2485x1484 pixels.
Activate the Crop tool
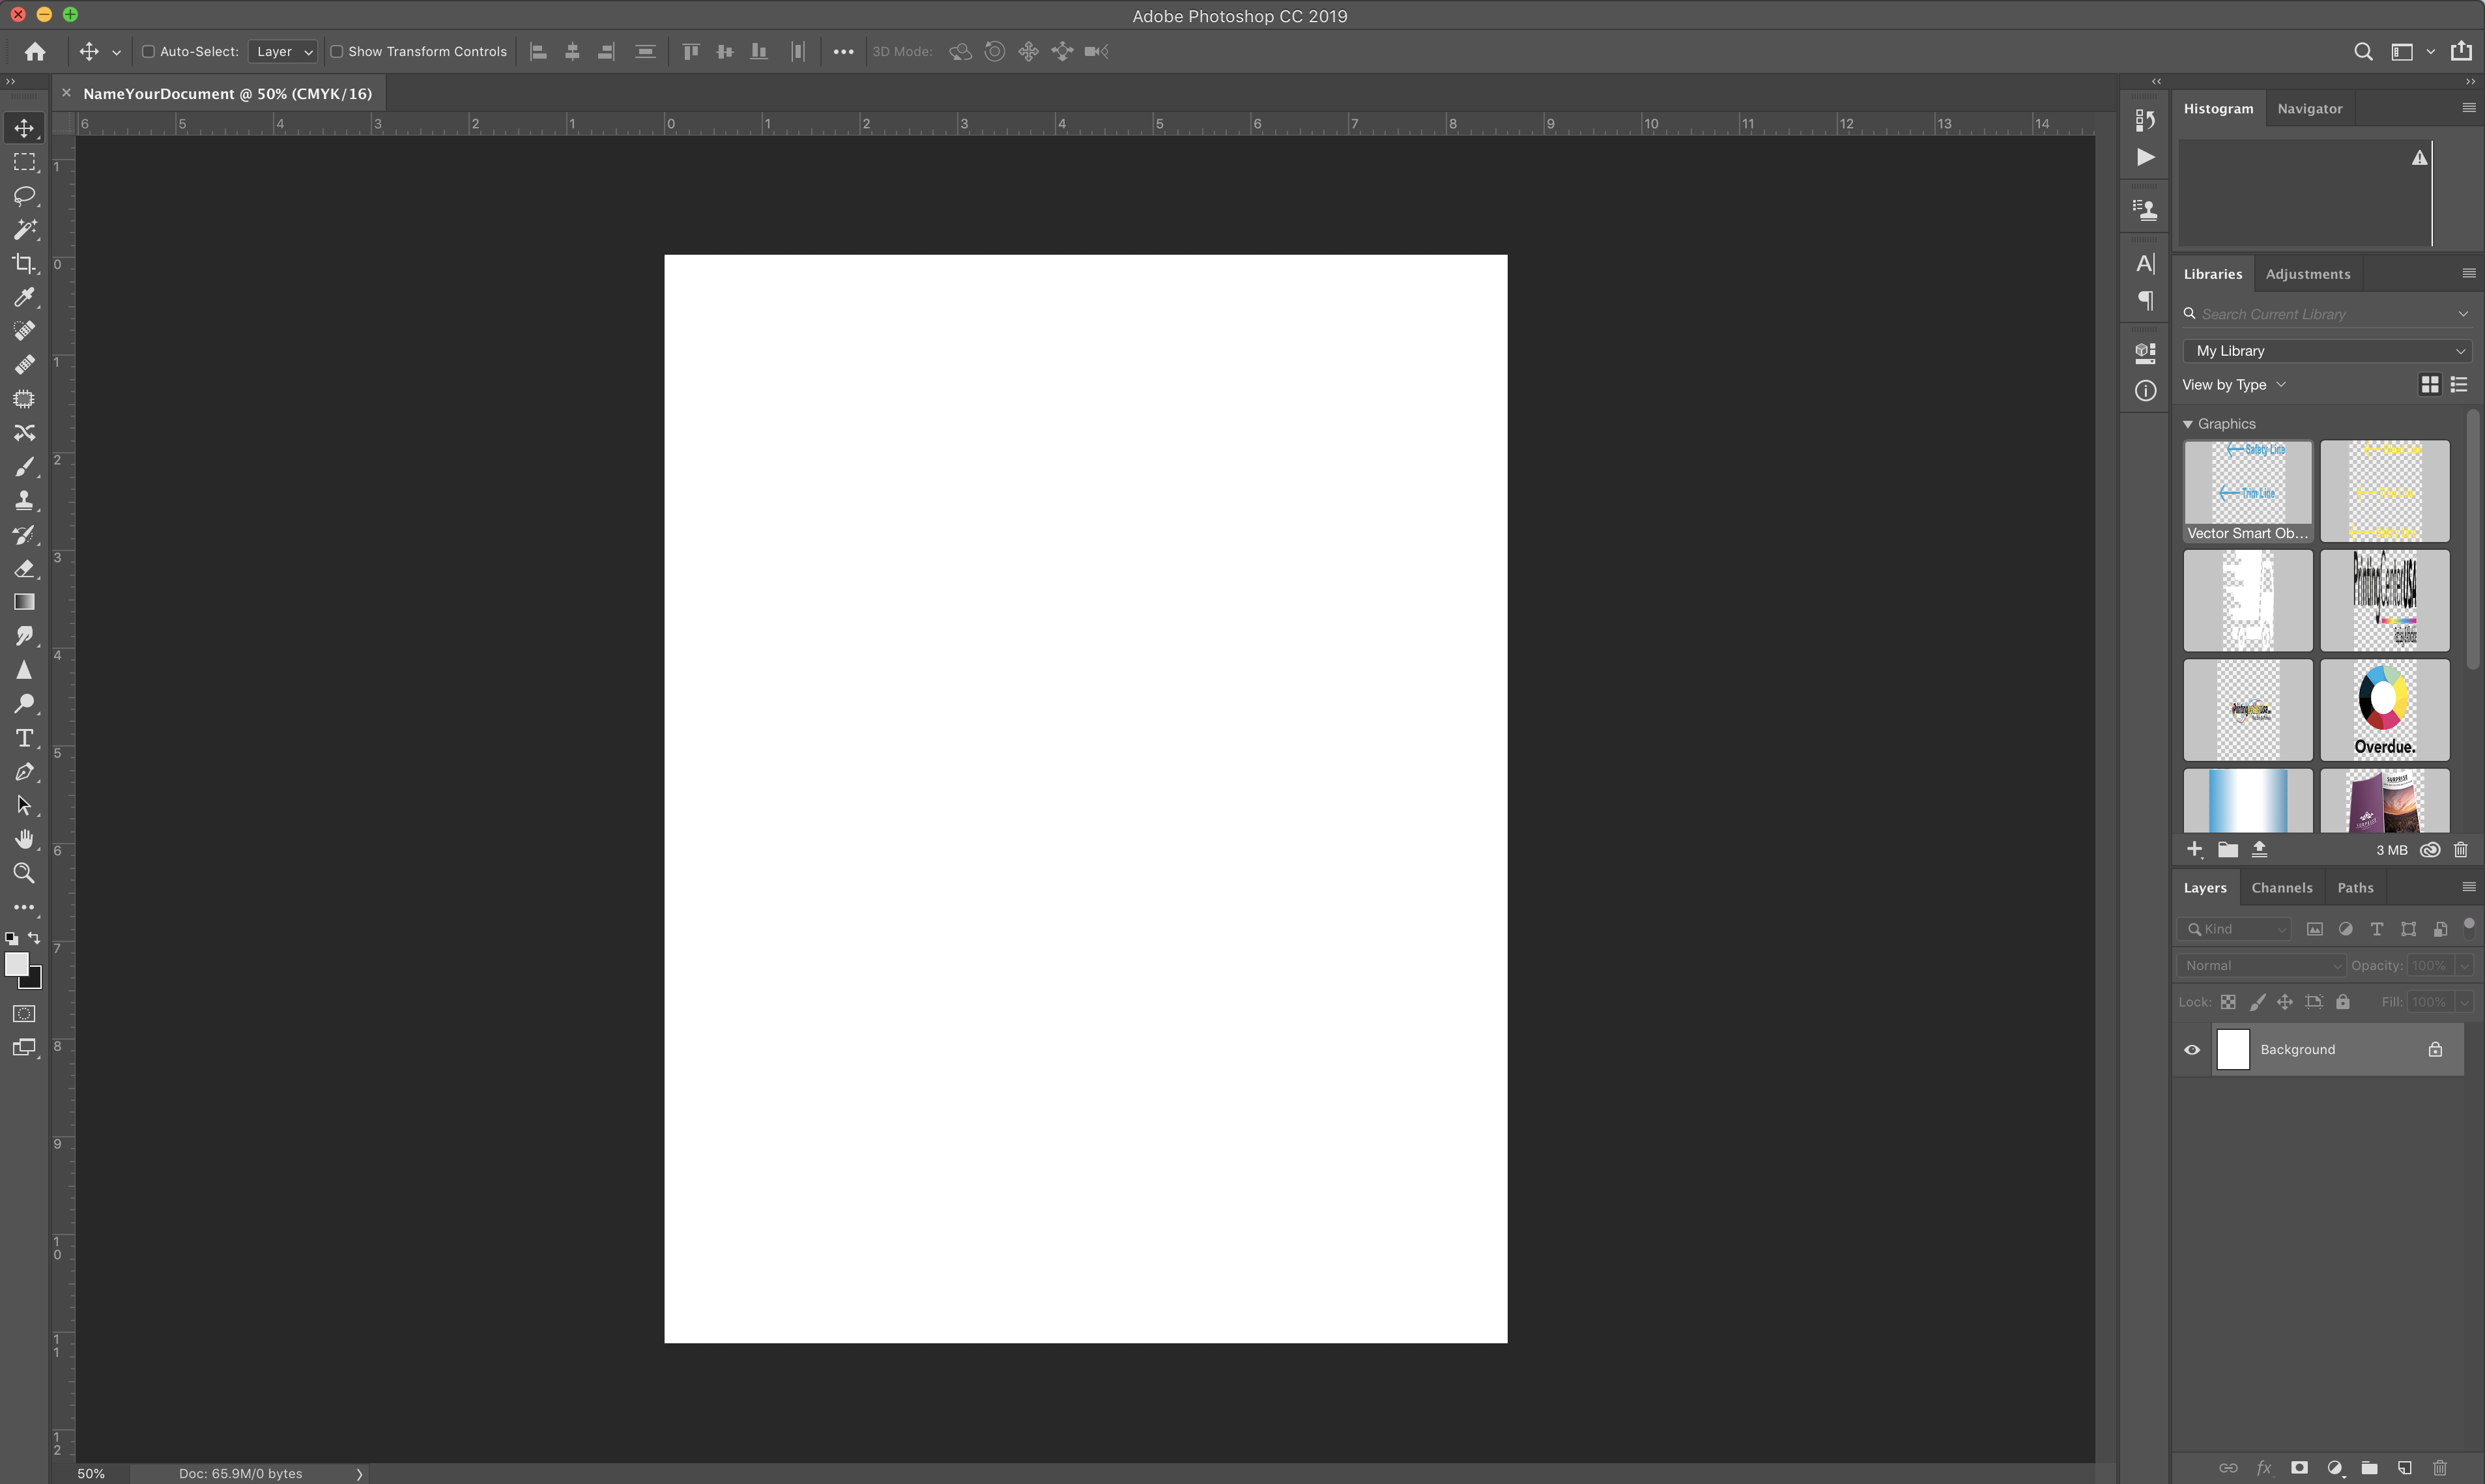tap(24, 263)
